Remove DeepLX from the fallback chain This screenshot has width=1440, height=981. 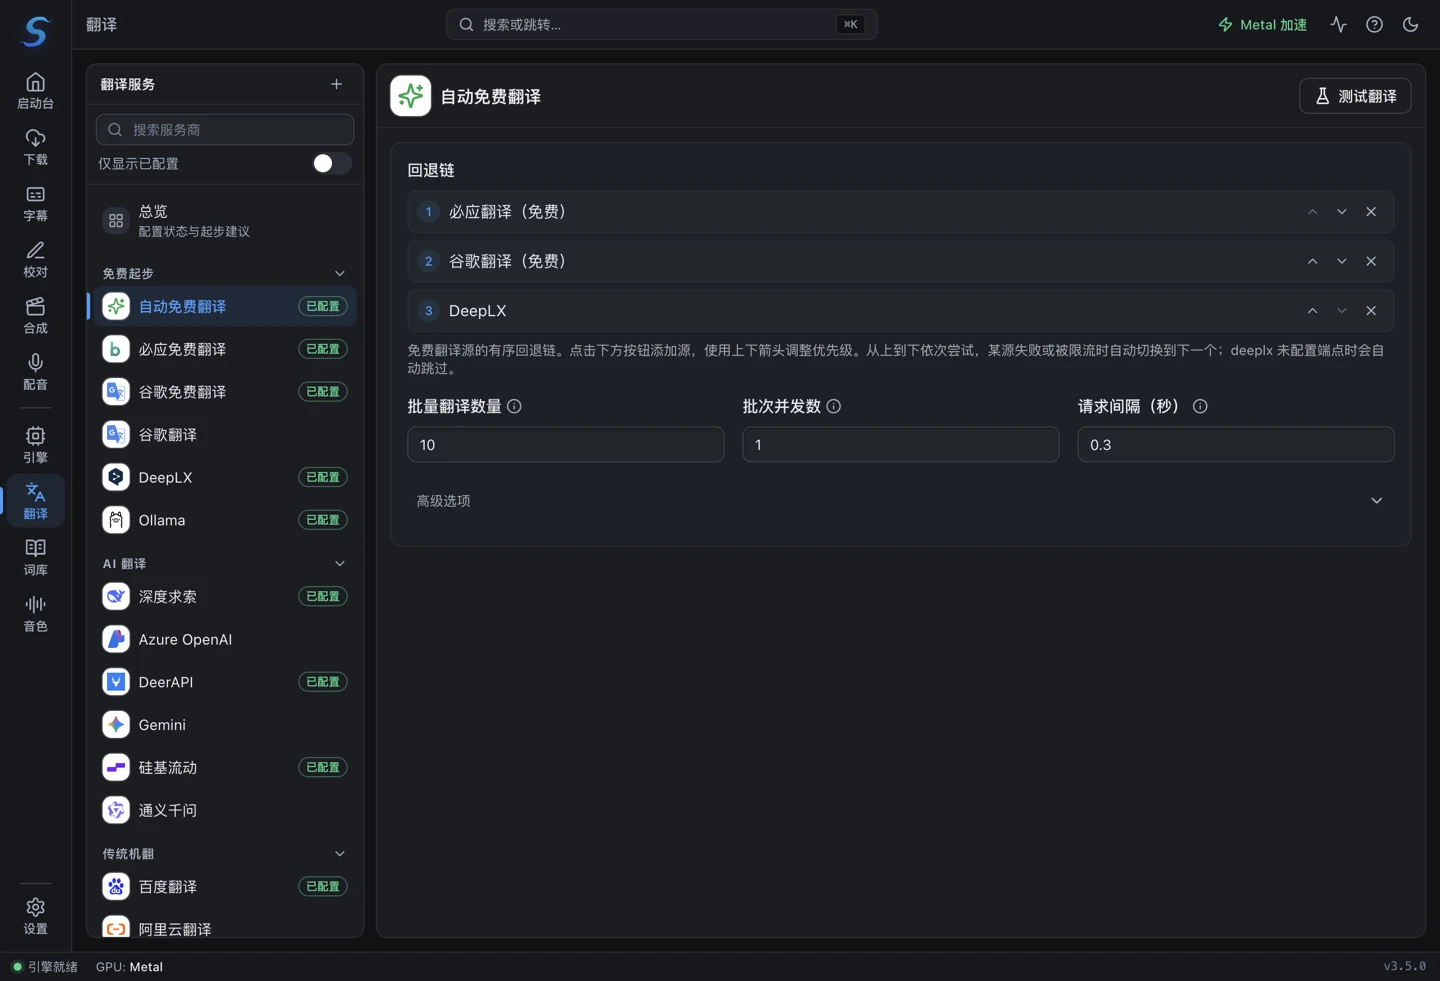click(1371, 311)
